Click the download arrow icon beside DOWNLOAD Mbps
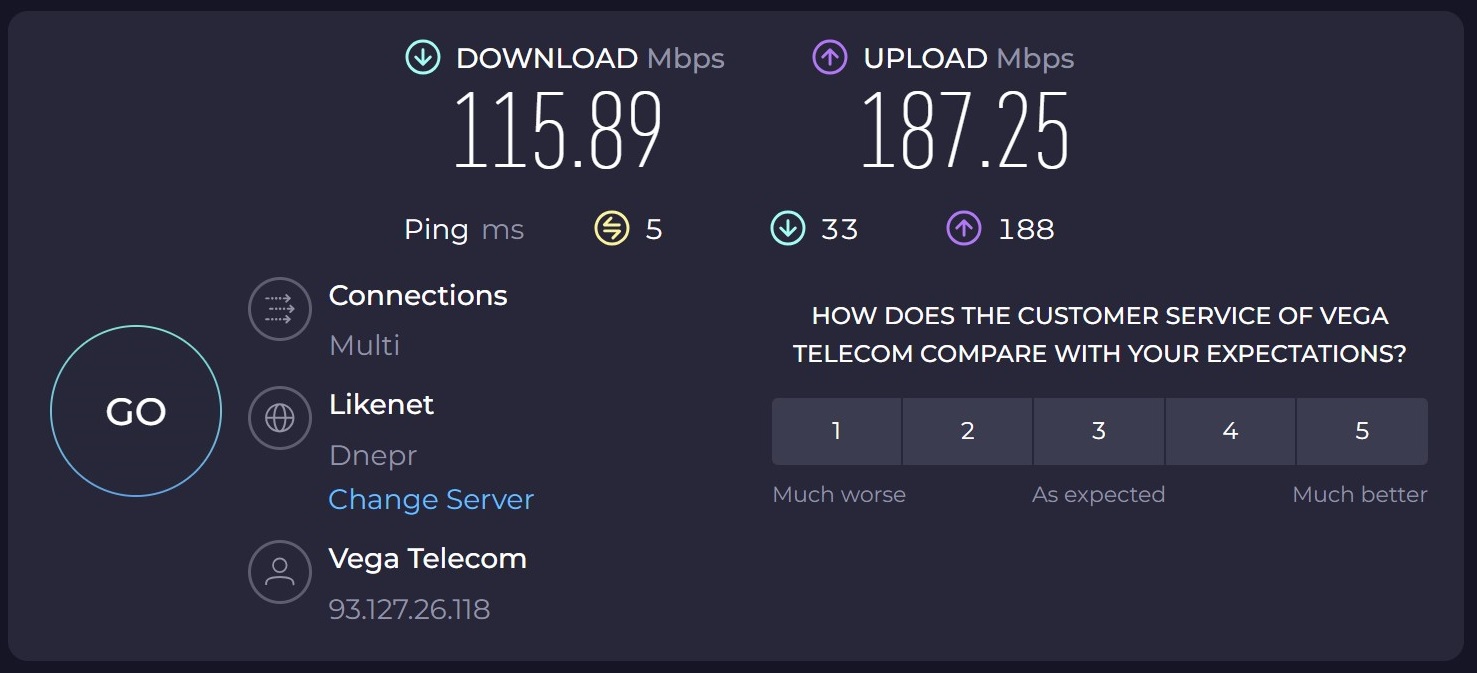Viewport: 1477px width, 673px height. coord(422,58)
